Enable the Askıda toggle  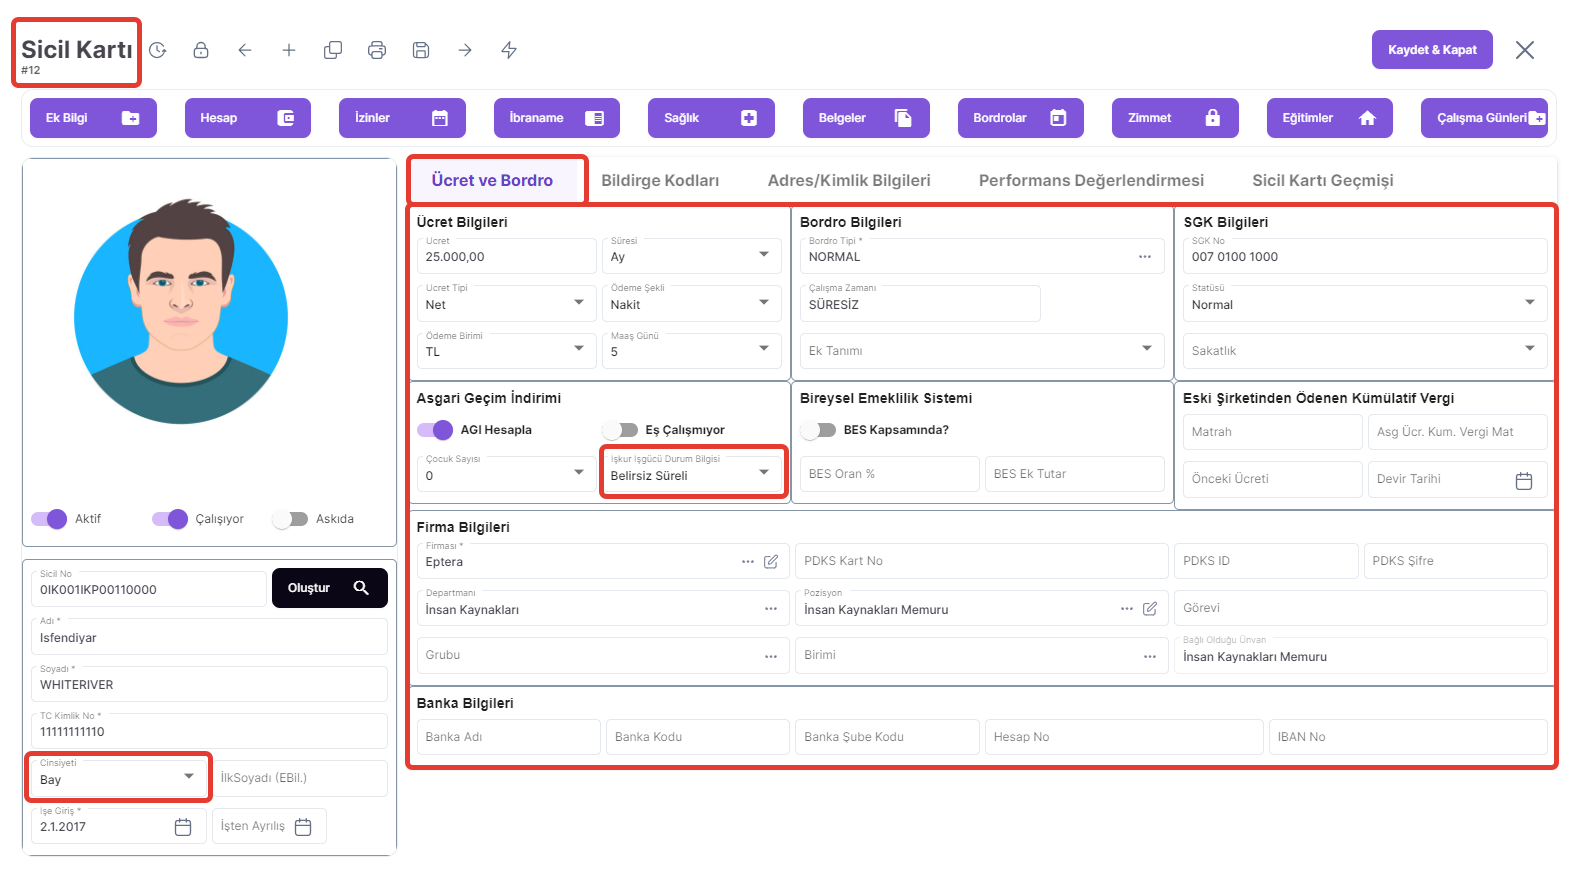[x=290, y=519]
